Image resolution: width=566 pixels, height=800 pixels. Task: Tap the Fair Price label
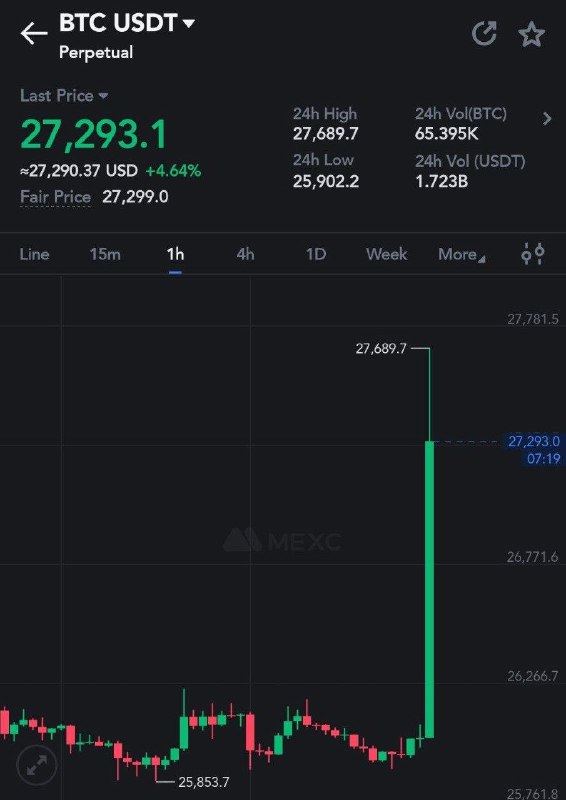coord(56,197)
